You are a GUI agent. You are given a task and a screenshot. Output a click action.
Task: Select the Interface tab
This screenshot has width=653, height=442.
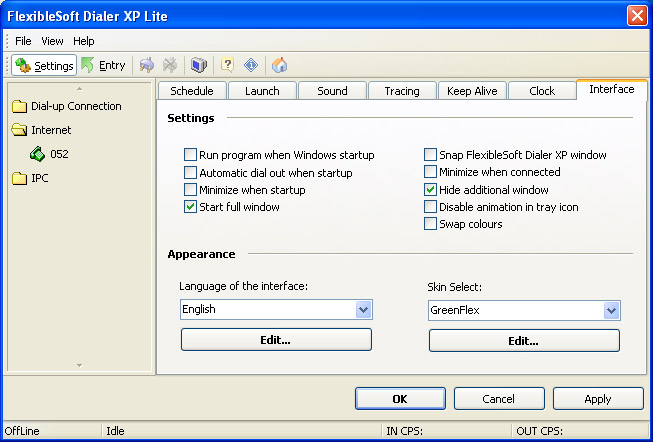click(612, 89)
